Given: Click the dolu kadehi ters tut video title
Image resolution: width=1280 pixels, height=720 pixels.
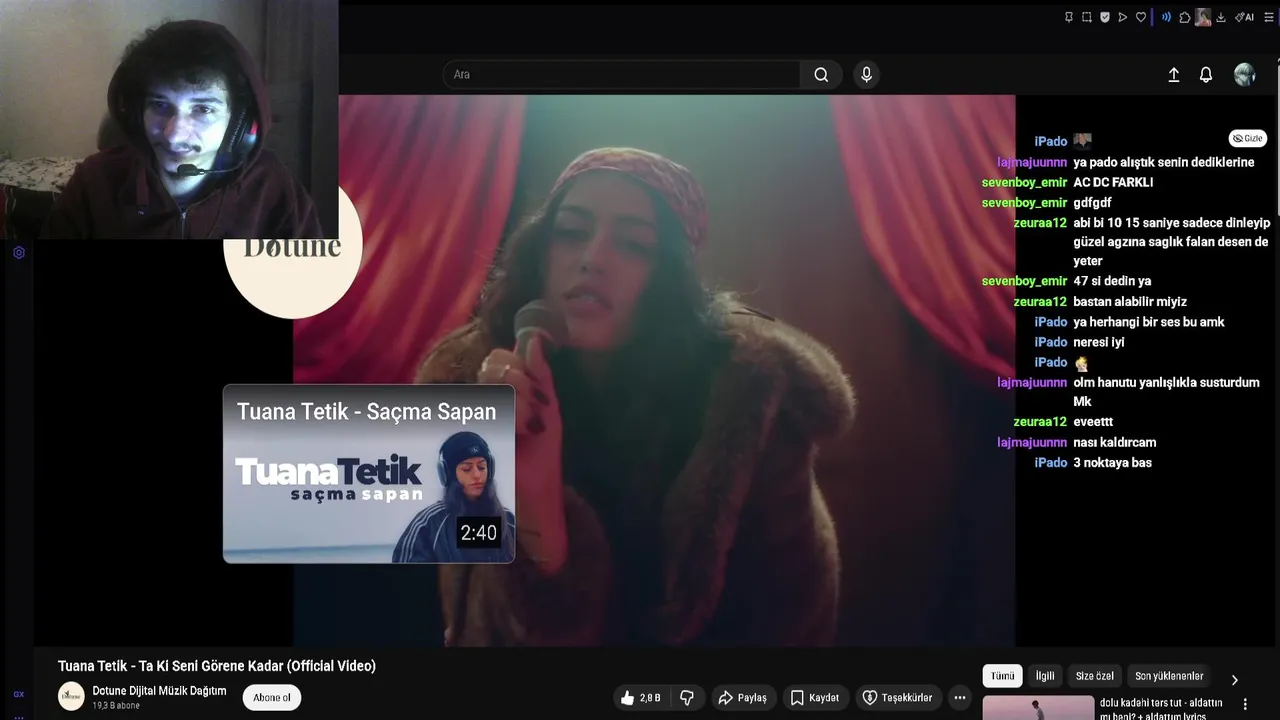Looking at the screenshot, I should click(1161, 709).
